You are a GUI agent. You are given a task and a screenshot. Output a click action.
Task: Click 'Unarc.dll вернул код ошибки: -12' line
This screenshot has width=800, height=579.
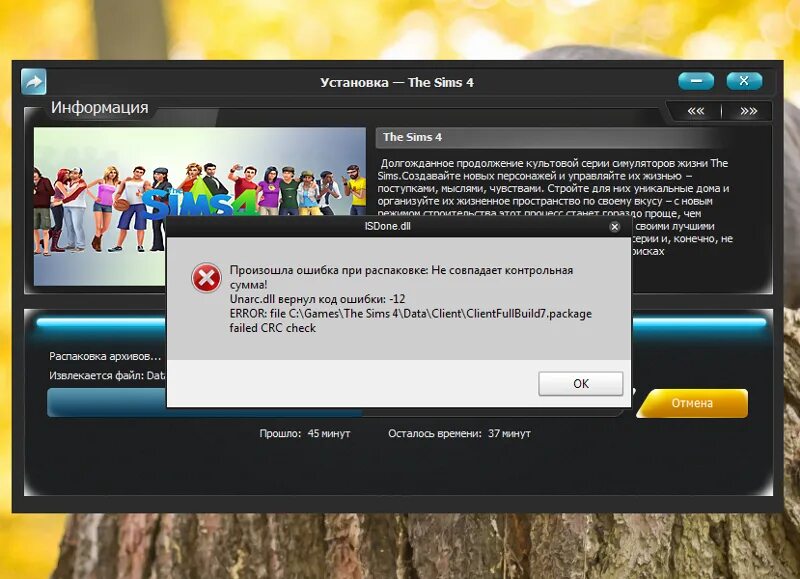click(317, 299)
